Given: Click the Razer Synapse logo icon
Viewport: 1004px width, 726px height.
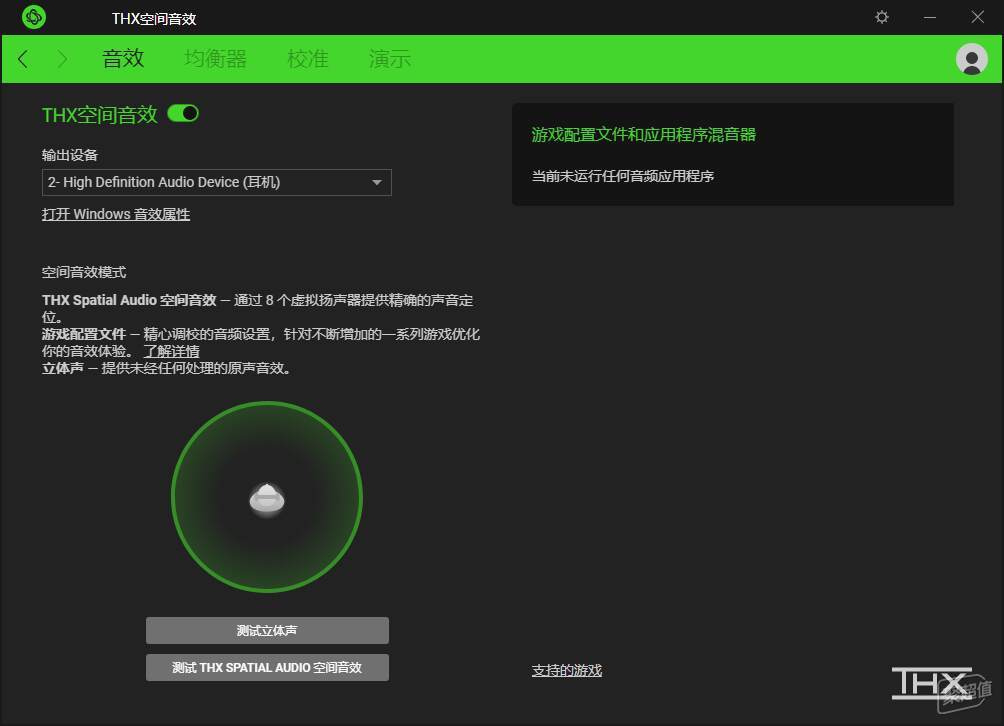Looking at the screenshot, I should point(34,17).
